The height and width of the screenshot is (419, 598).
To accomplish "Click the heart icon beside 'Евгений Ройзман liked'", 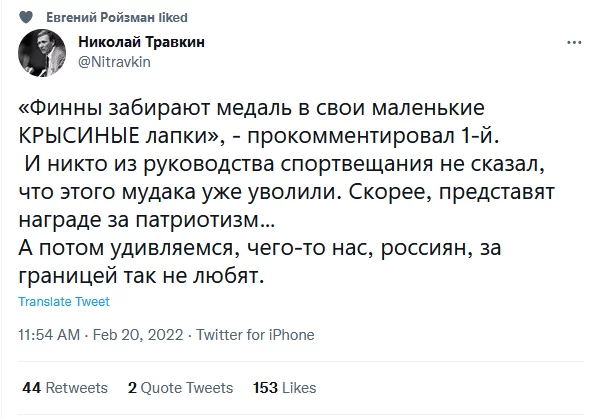I will pos(26,17).
